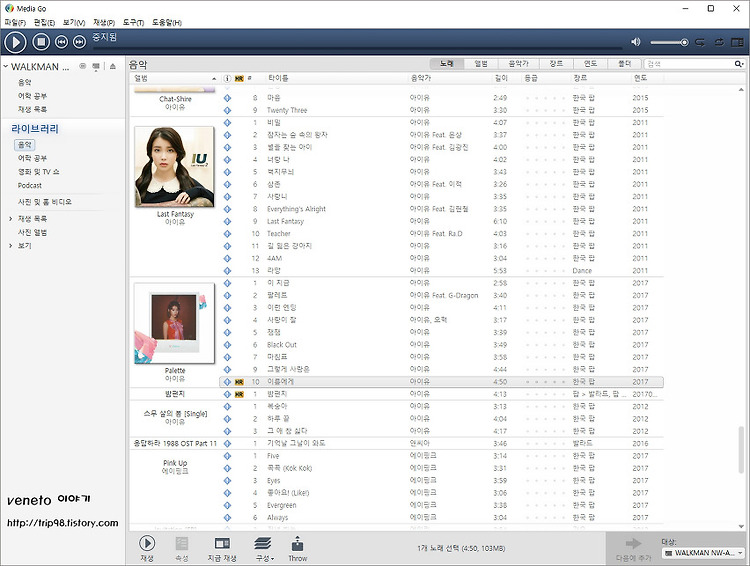The image size is (750, 566).
Task: Sort by the 타이틀 column header
Action: tap(278, 78)
